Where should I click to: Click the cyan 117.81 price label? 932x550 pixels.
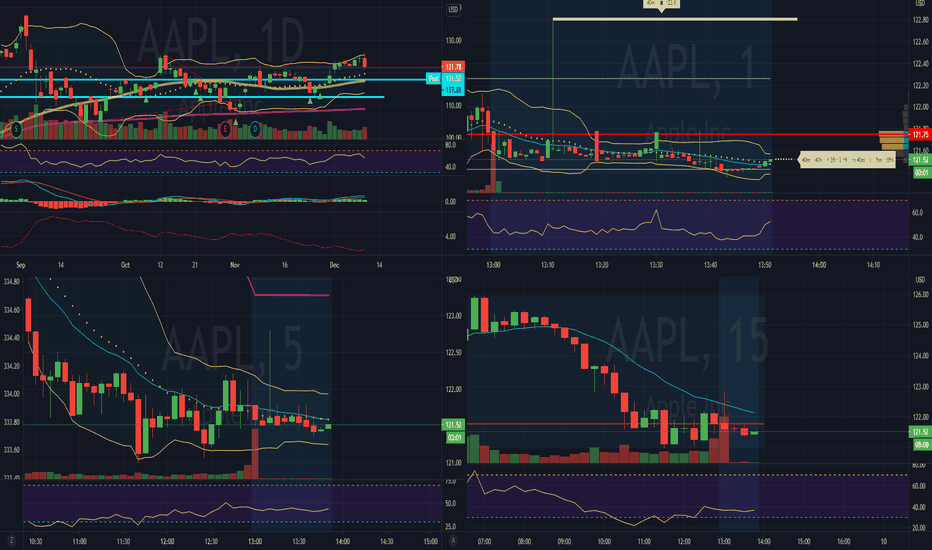pyautogui.click(x=453, y=90)
